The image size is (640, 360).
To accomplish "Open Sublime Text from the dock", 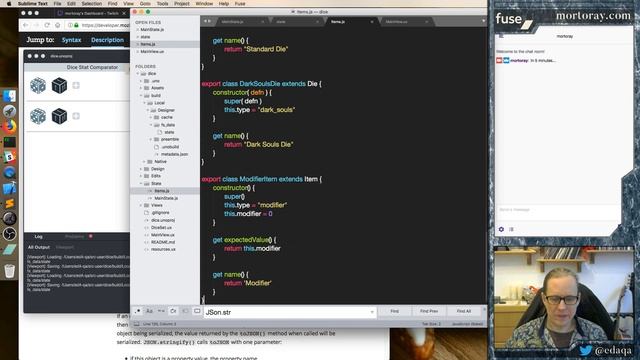I will (9, 203).
